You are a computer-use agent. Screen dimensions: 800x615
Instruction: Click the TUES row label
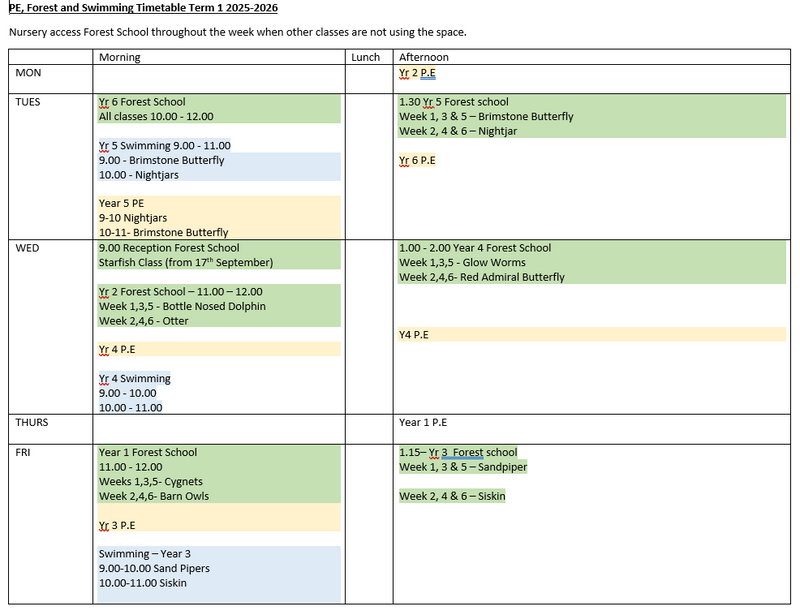[29, 102]
